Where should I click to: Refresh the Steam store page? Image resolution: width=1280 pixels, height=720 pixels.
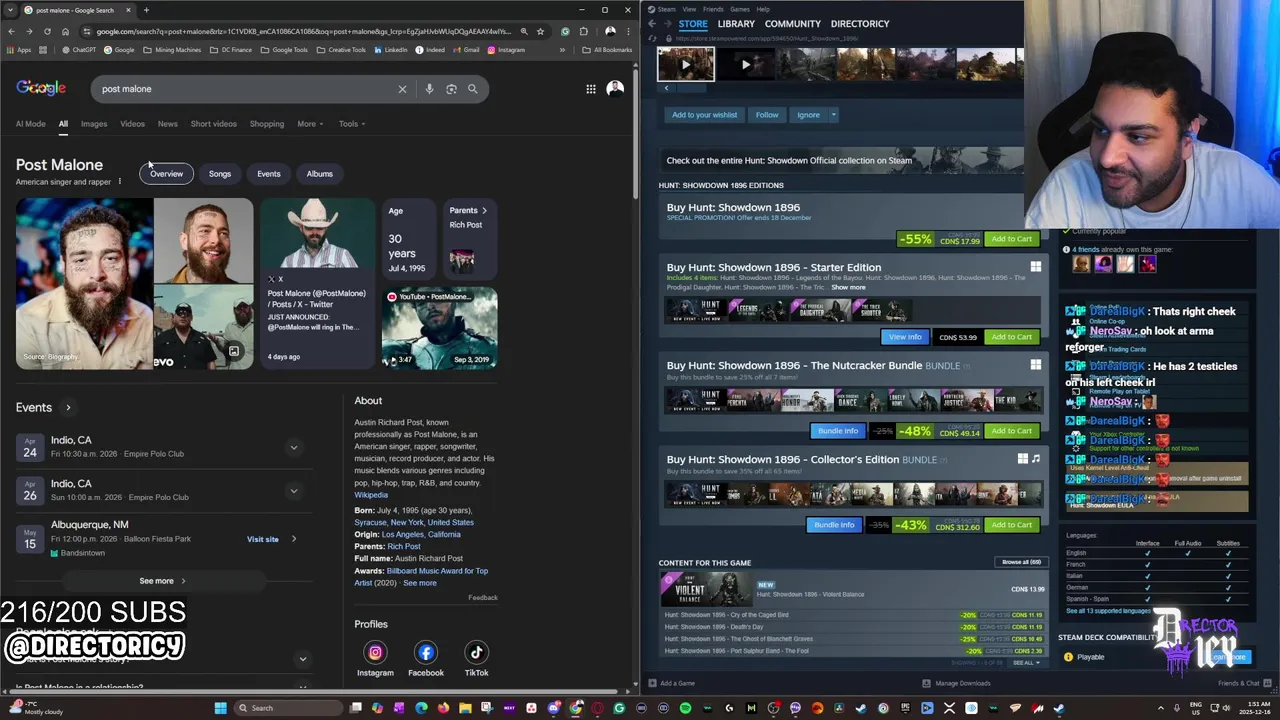click(653, 38)
